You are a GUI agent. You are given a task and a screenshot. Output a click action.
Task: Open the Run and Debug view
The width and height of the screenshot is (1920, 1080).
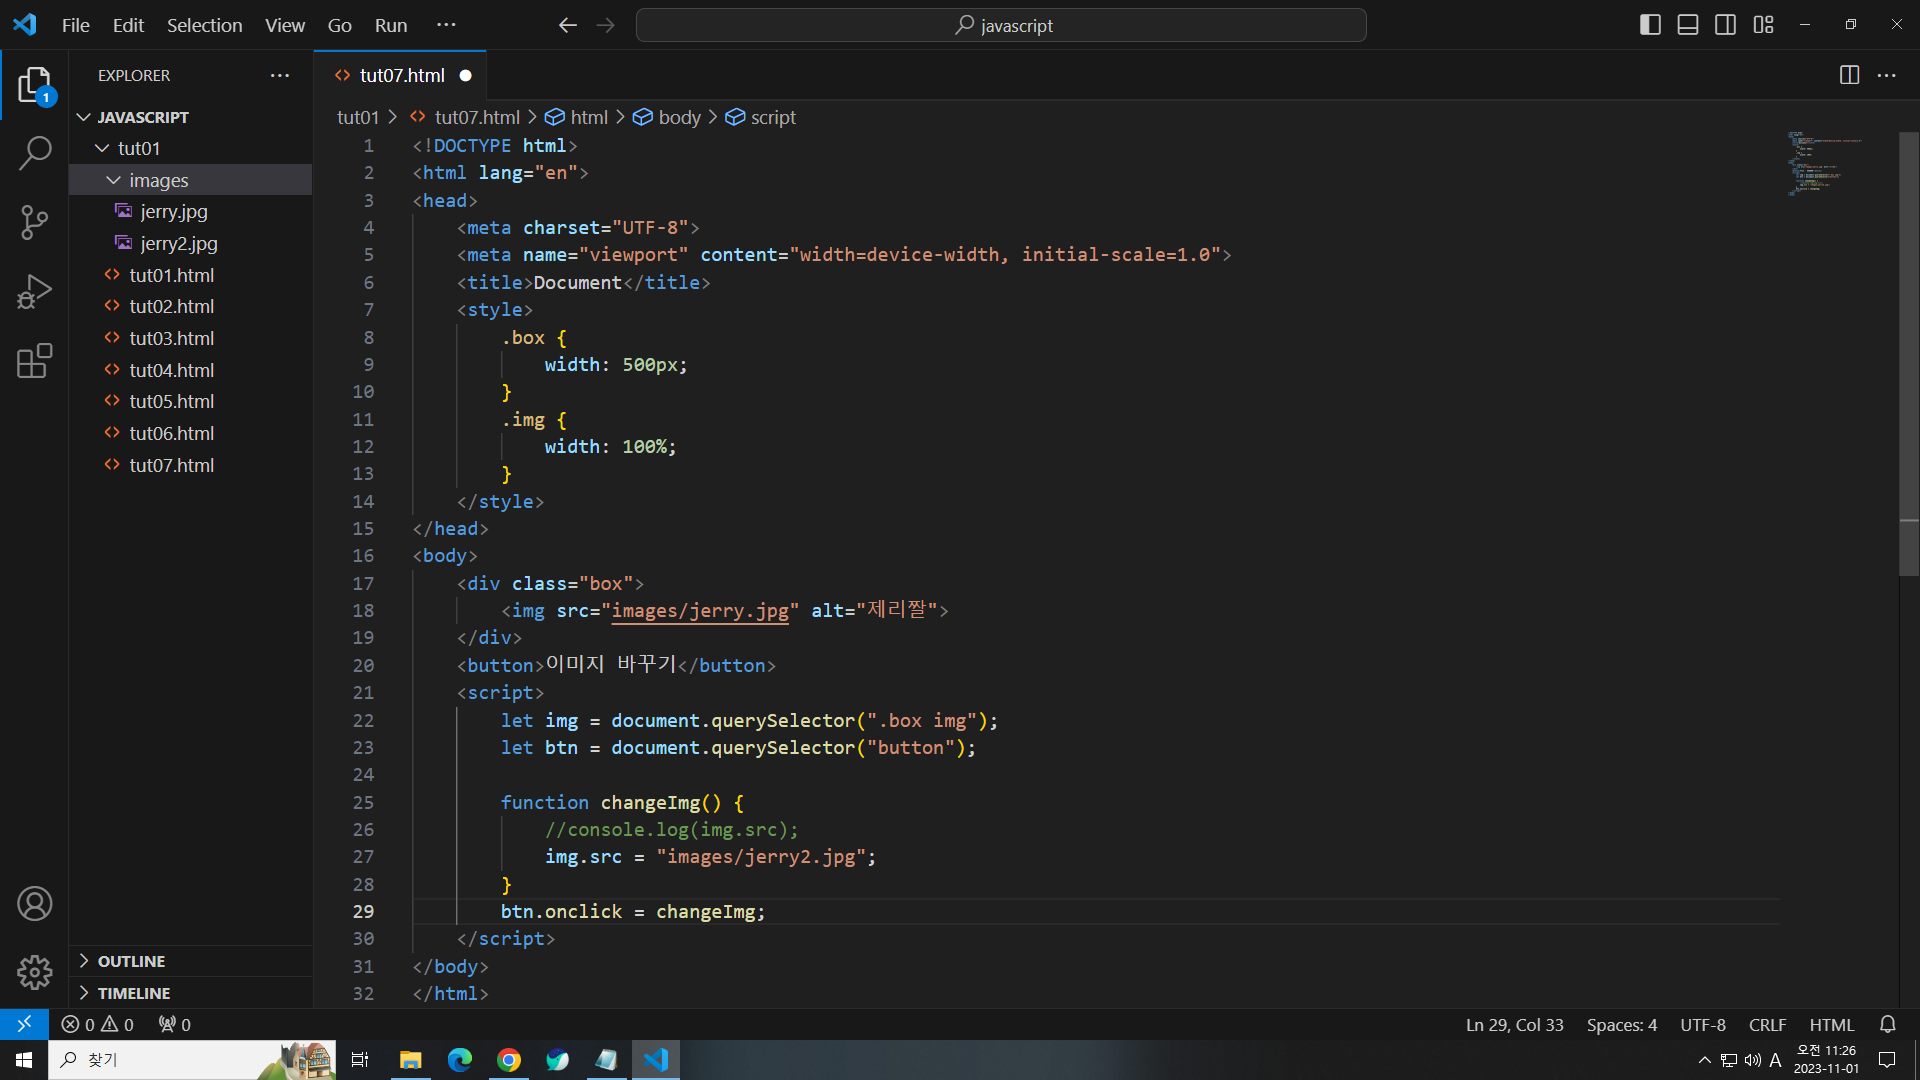point(35,292)
